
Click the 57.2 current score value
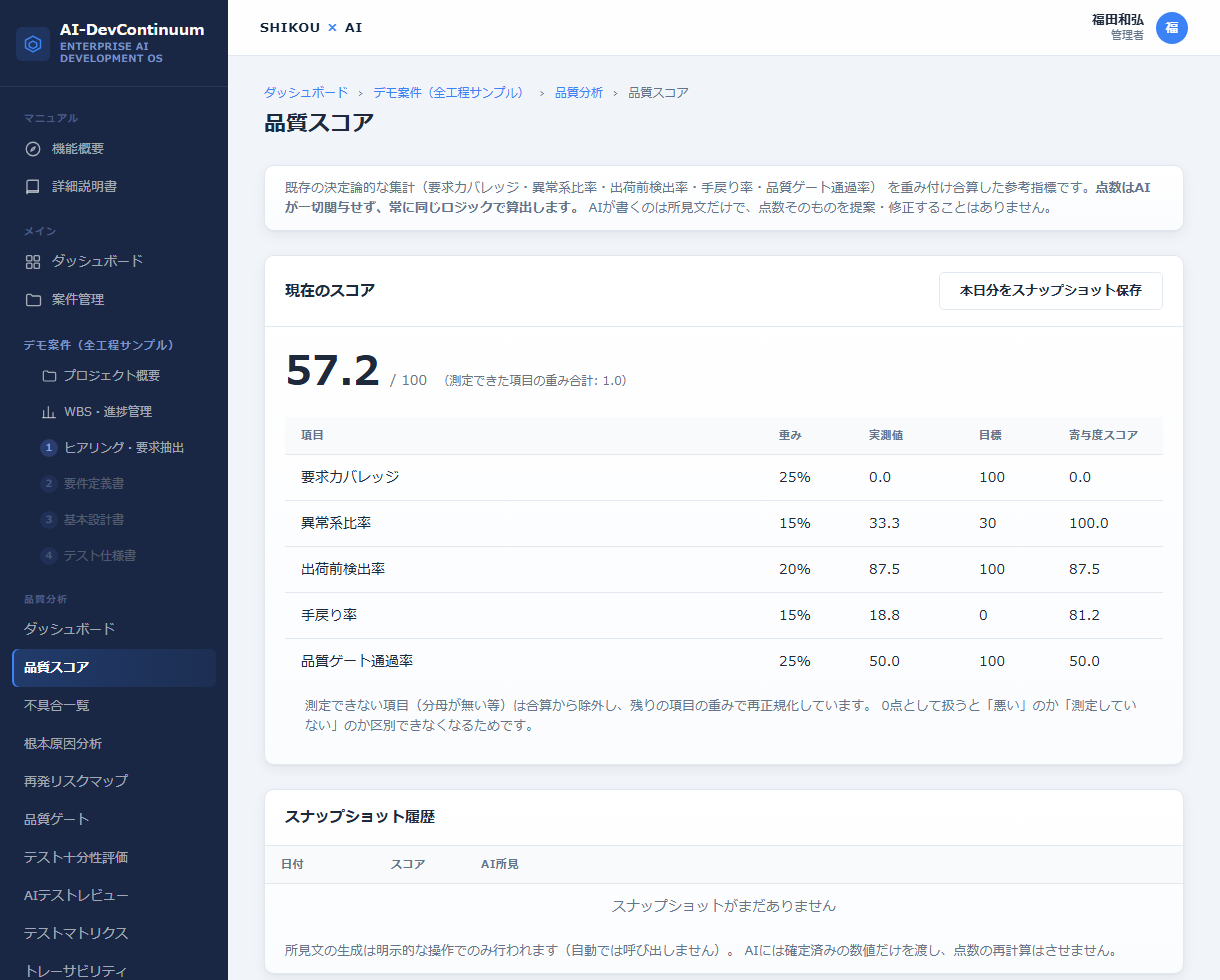(x=333, y=371)
